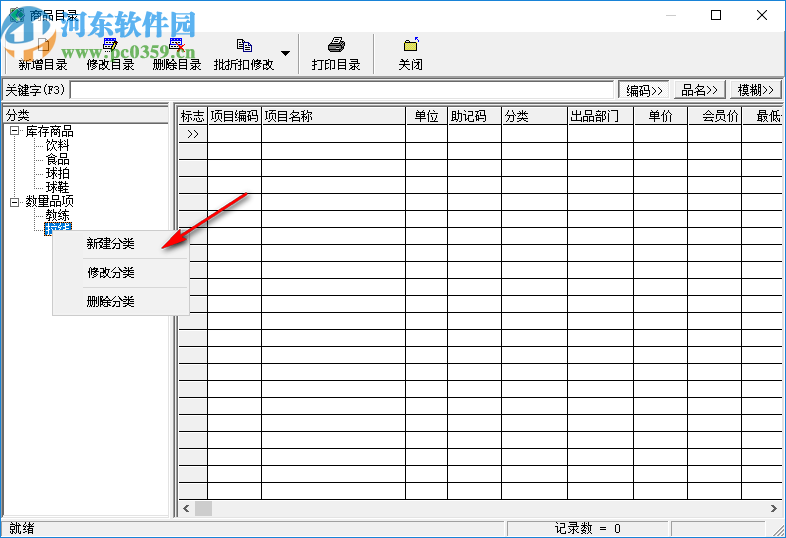Click the 品名>> search button

pyautogui.click(x=700, y=90)
